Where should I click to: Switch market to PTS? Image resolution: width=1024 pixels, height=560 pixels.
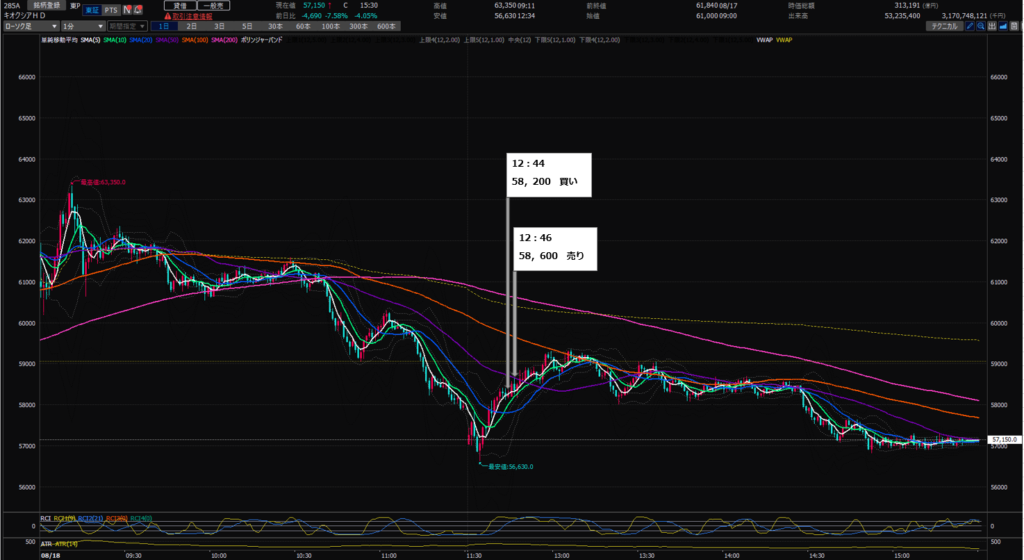point(111,10)
